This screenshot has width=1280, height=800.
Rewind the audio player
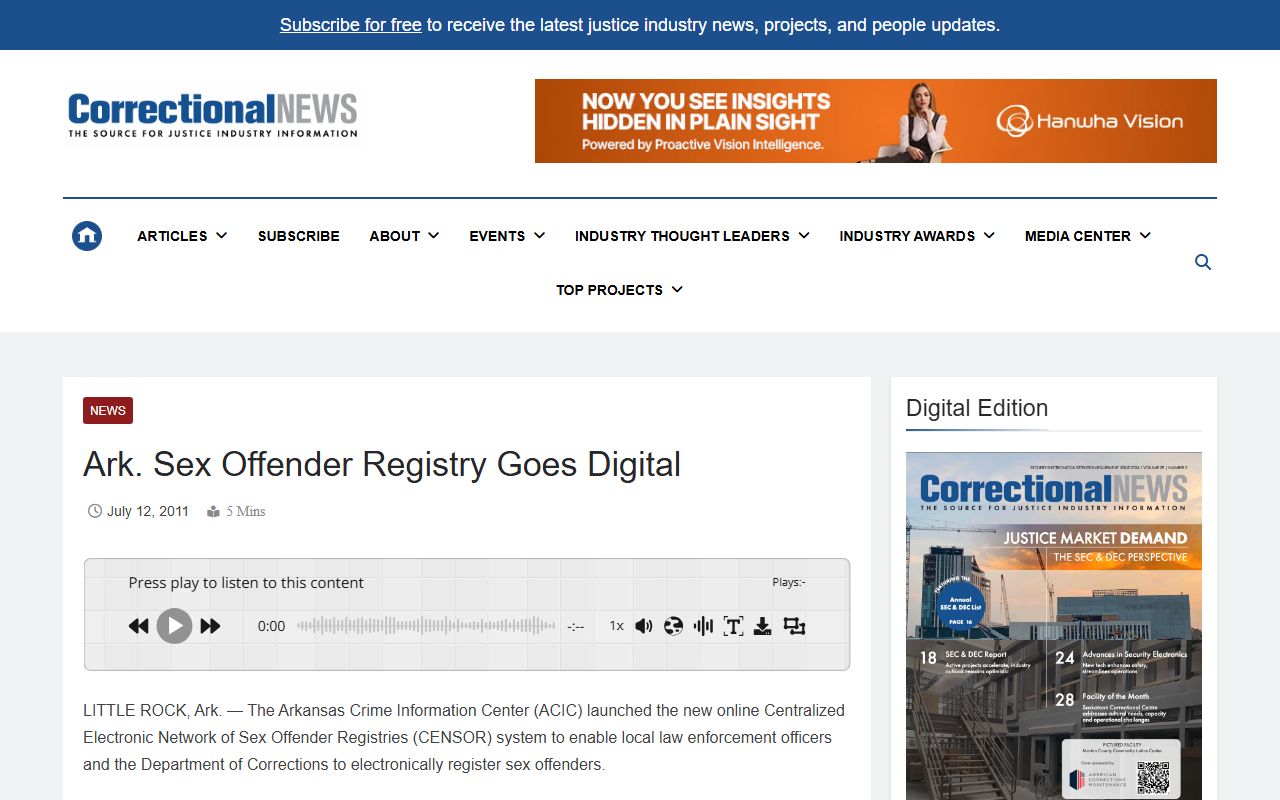[138, 626]
